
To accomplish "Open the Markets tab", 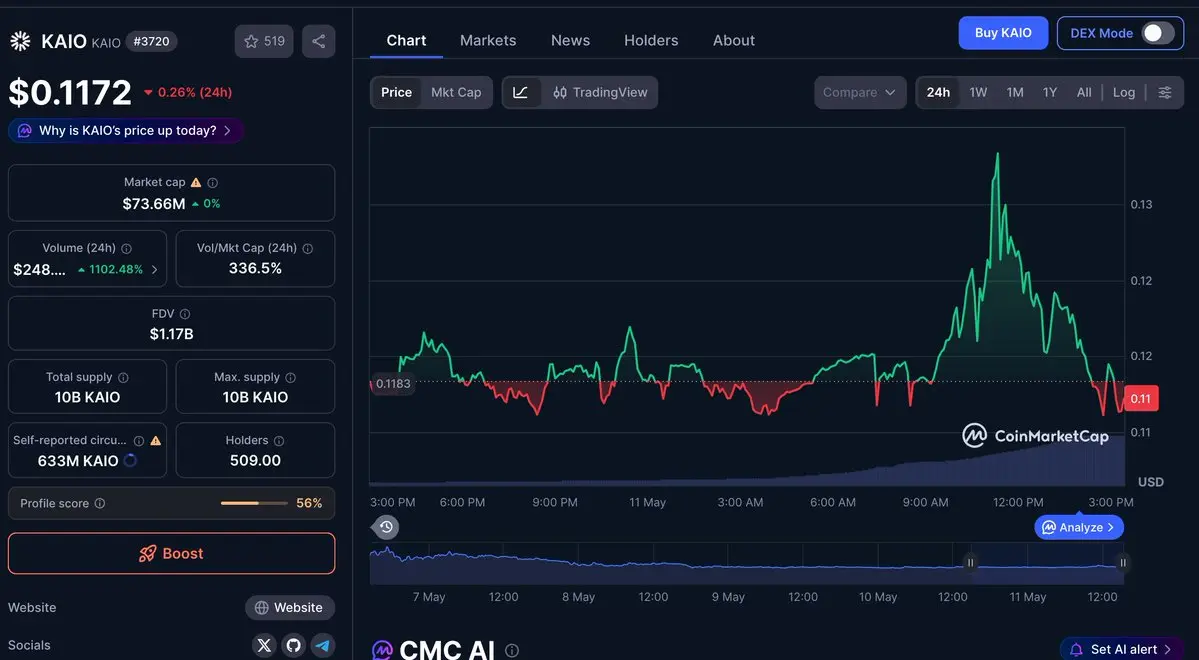I will pos(488,41).
